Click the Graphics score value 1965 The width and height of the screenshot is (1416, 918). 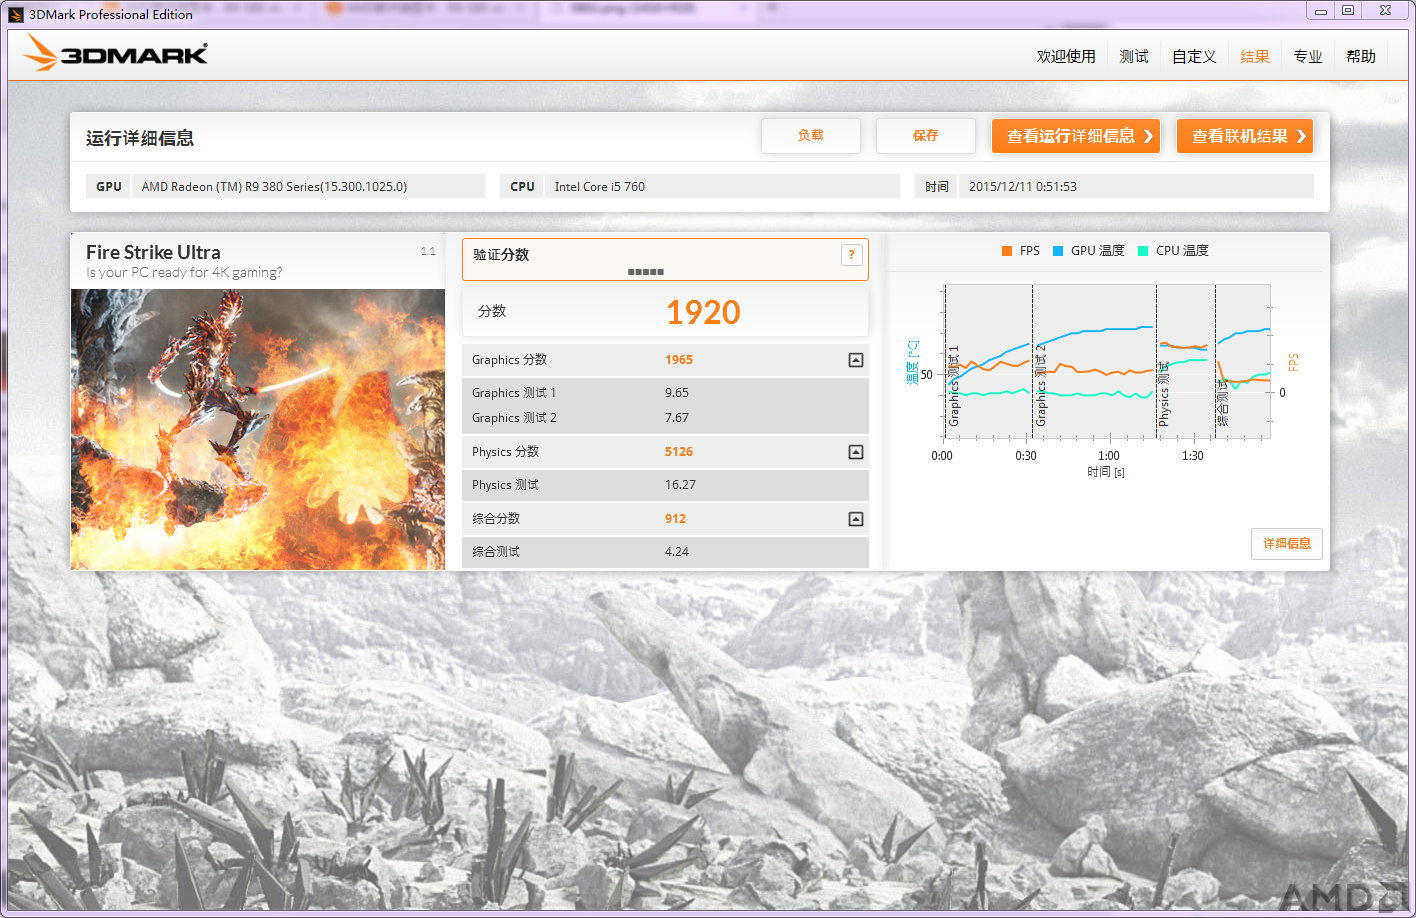tap(679, 360)
